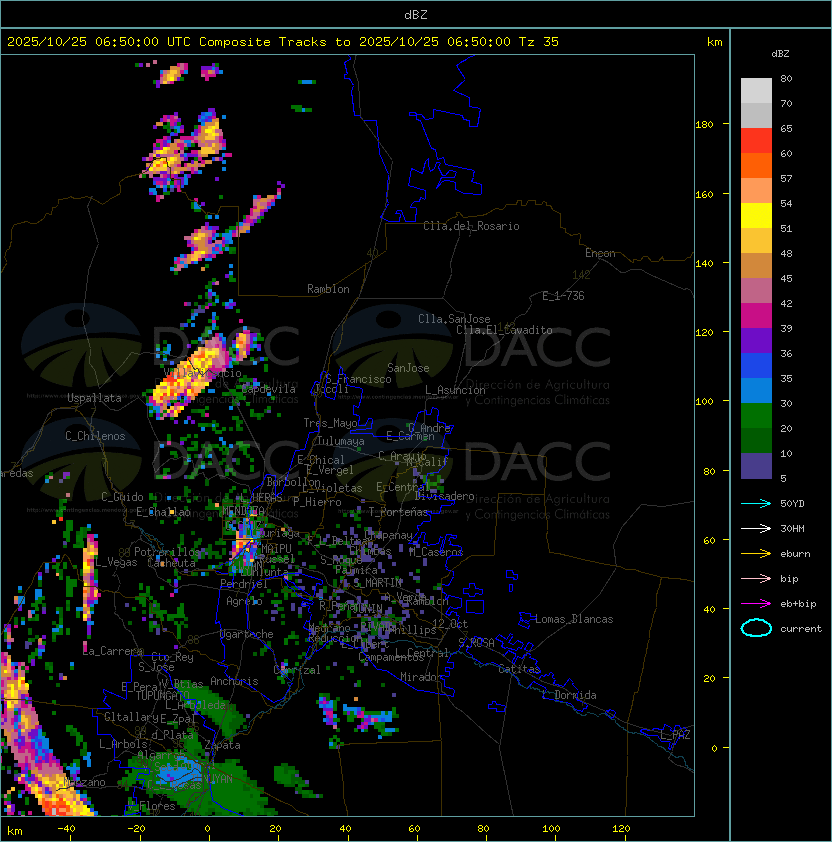
Task: Click the C_Chilenos map label
Action: [x=95, y=436]
